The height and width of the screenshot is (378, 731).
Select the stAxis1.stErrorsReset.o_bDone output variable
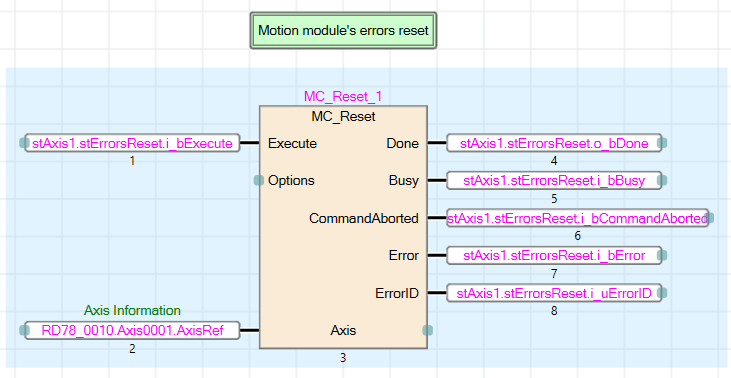554,143
